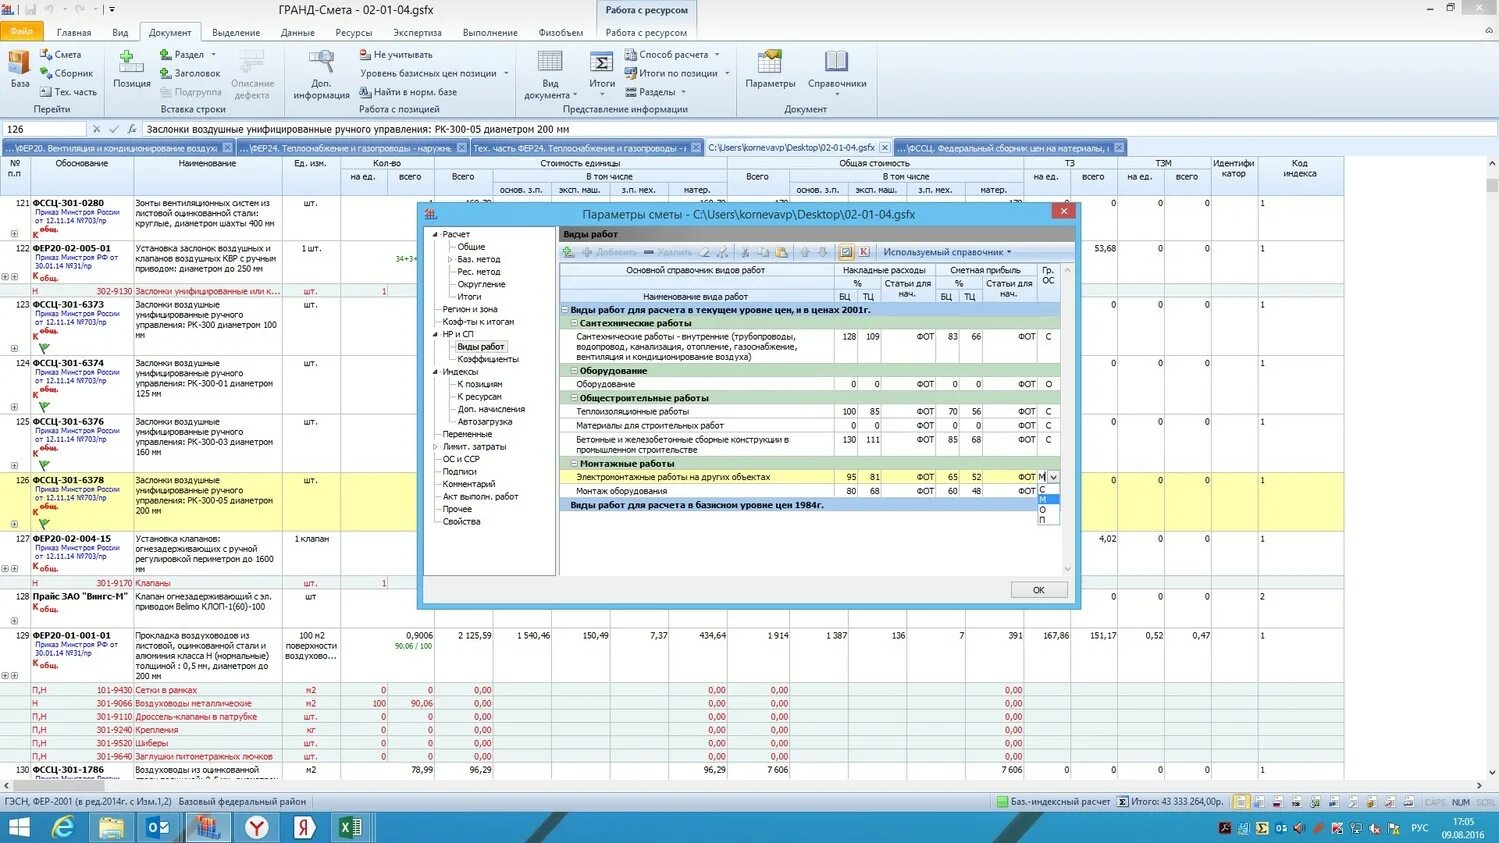Select Подписи in the parameters tree
This screenshot has width=1499, height=843.
coord(460,472)
